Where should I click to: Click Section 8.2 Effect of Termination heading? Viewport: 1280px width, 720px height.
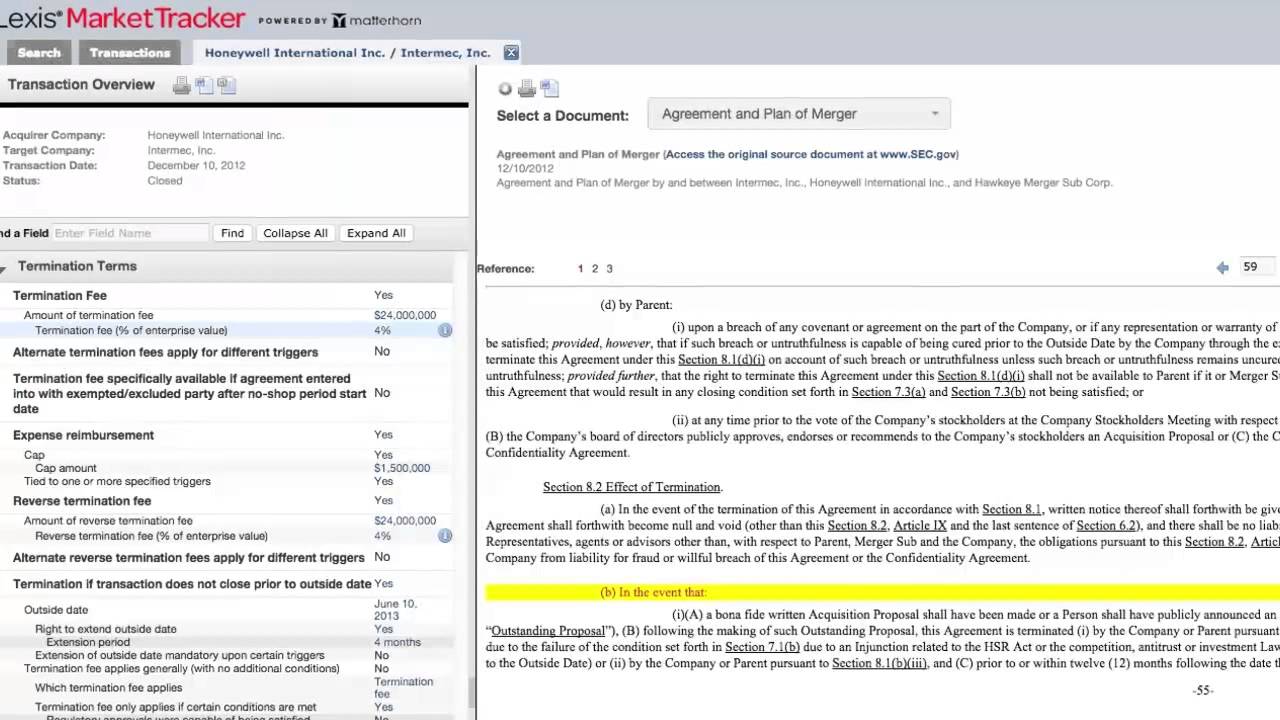pyautogui.click(x=632, y=487)
